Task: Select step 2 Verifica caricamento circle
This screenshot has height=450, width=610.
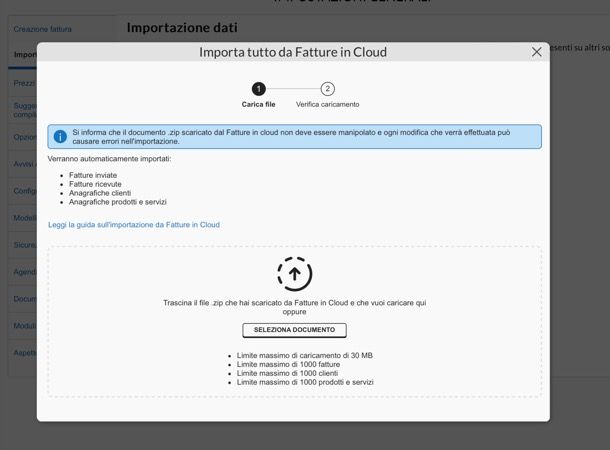Action: 328,89
